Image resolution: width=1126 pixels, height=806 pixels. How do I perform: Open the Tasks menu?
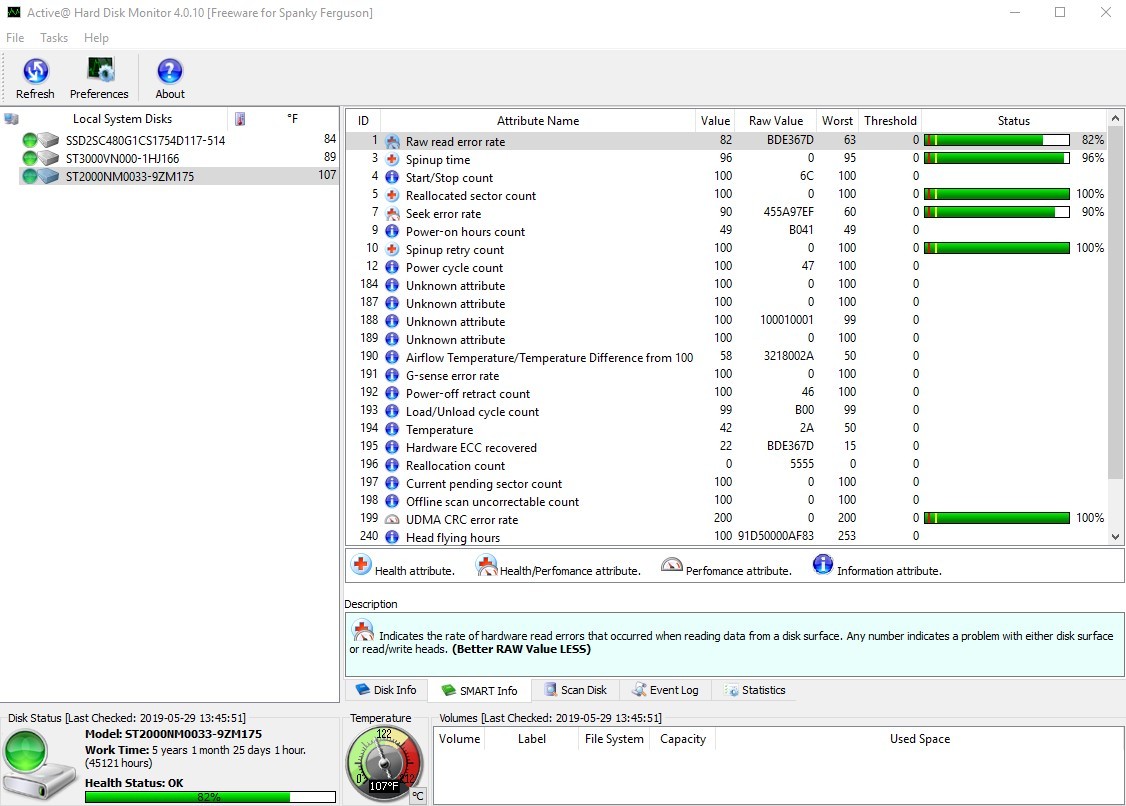[54, 38]
